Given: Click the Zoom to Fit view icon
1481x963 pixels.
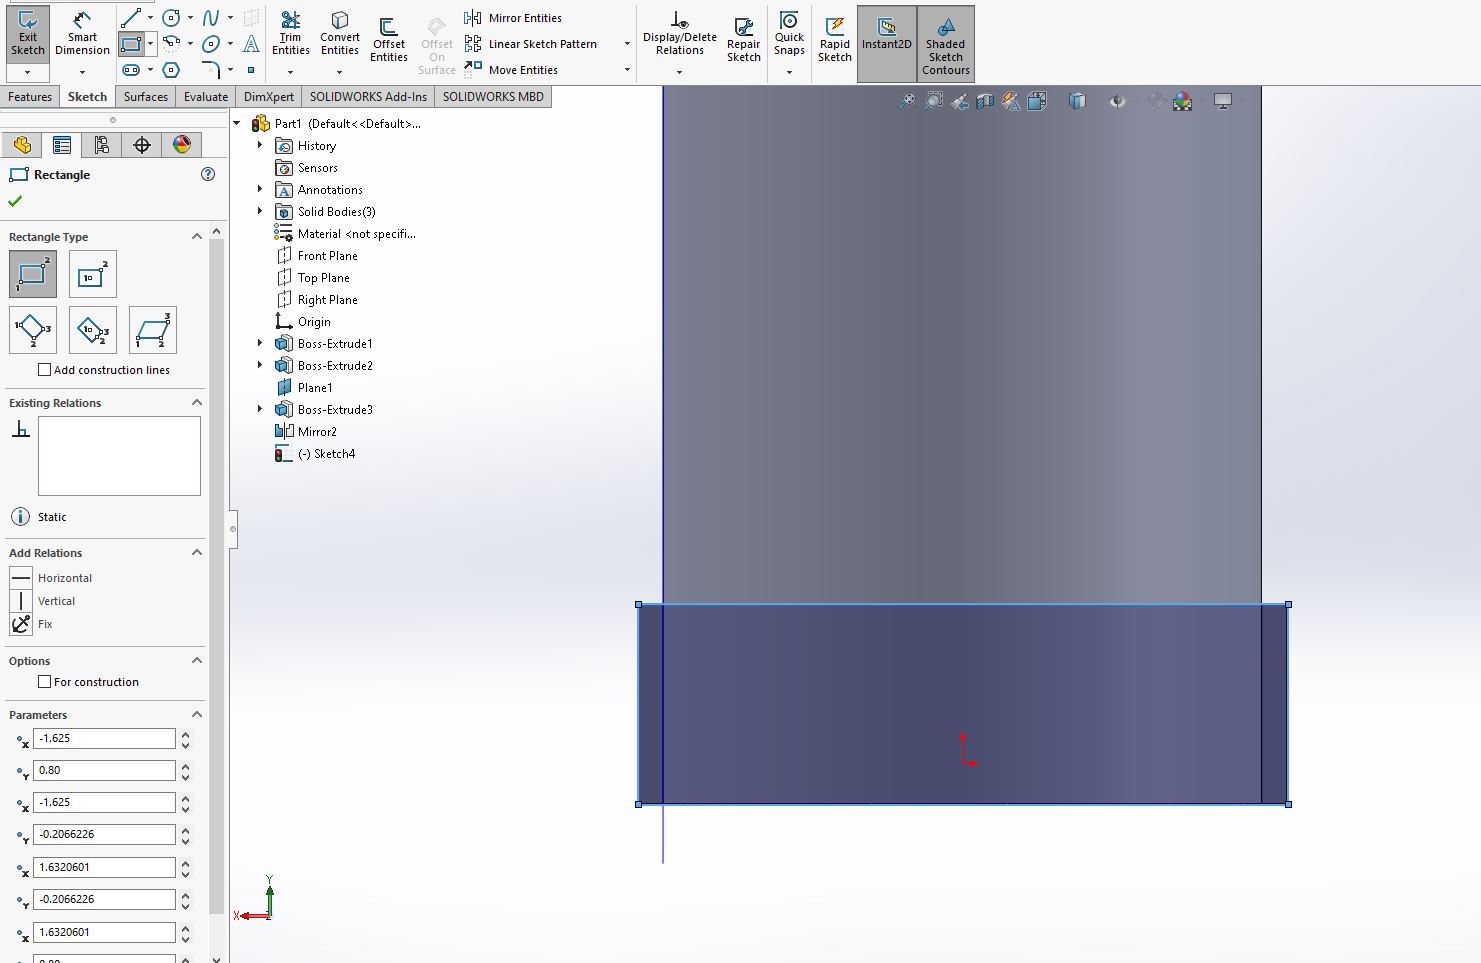Looking at the screenshot, I should (x=906, y=101).
